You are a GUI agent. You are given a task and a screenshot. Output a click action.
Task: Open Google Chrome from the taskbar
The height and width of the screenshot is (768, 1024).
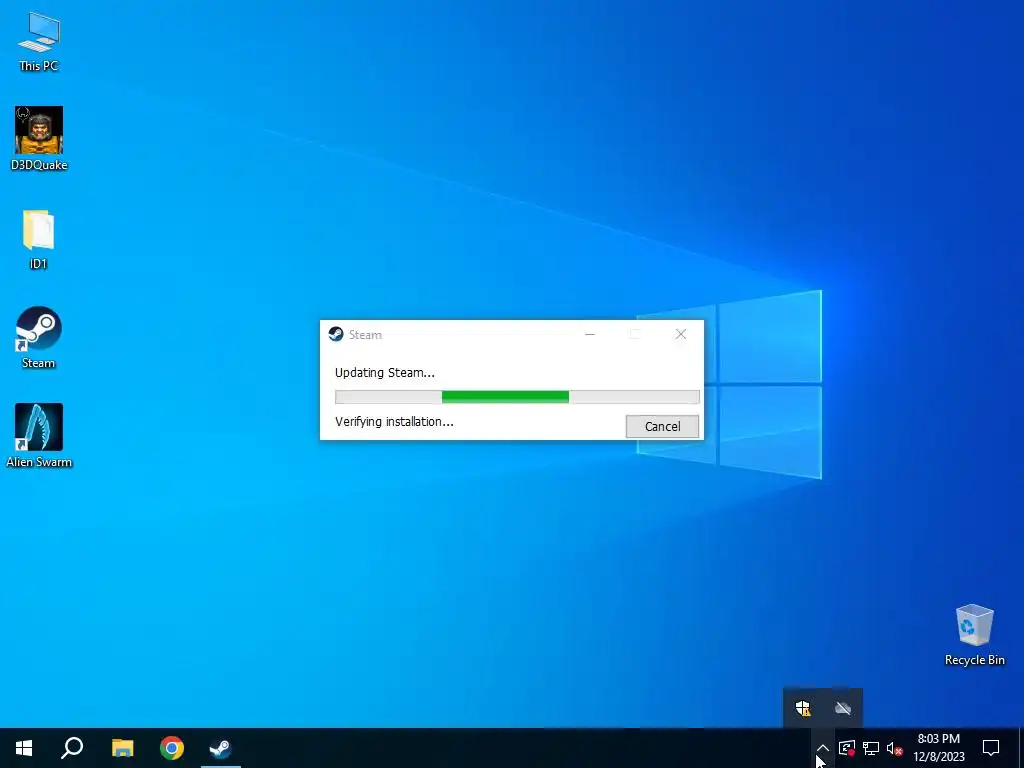click(x=172, y=748)
